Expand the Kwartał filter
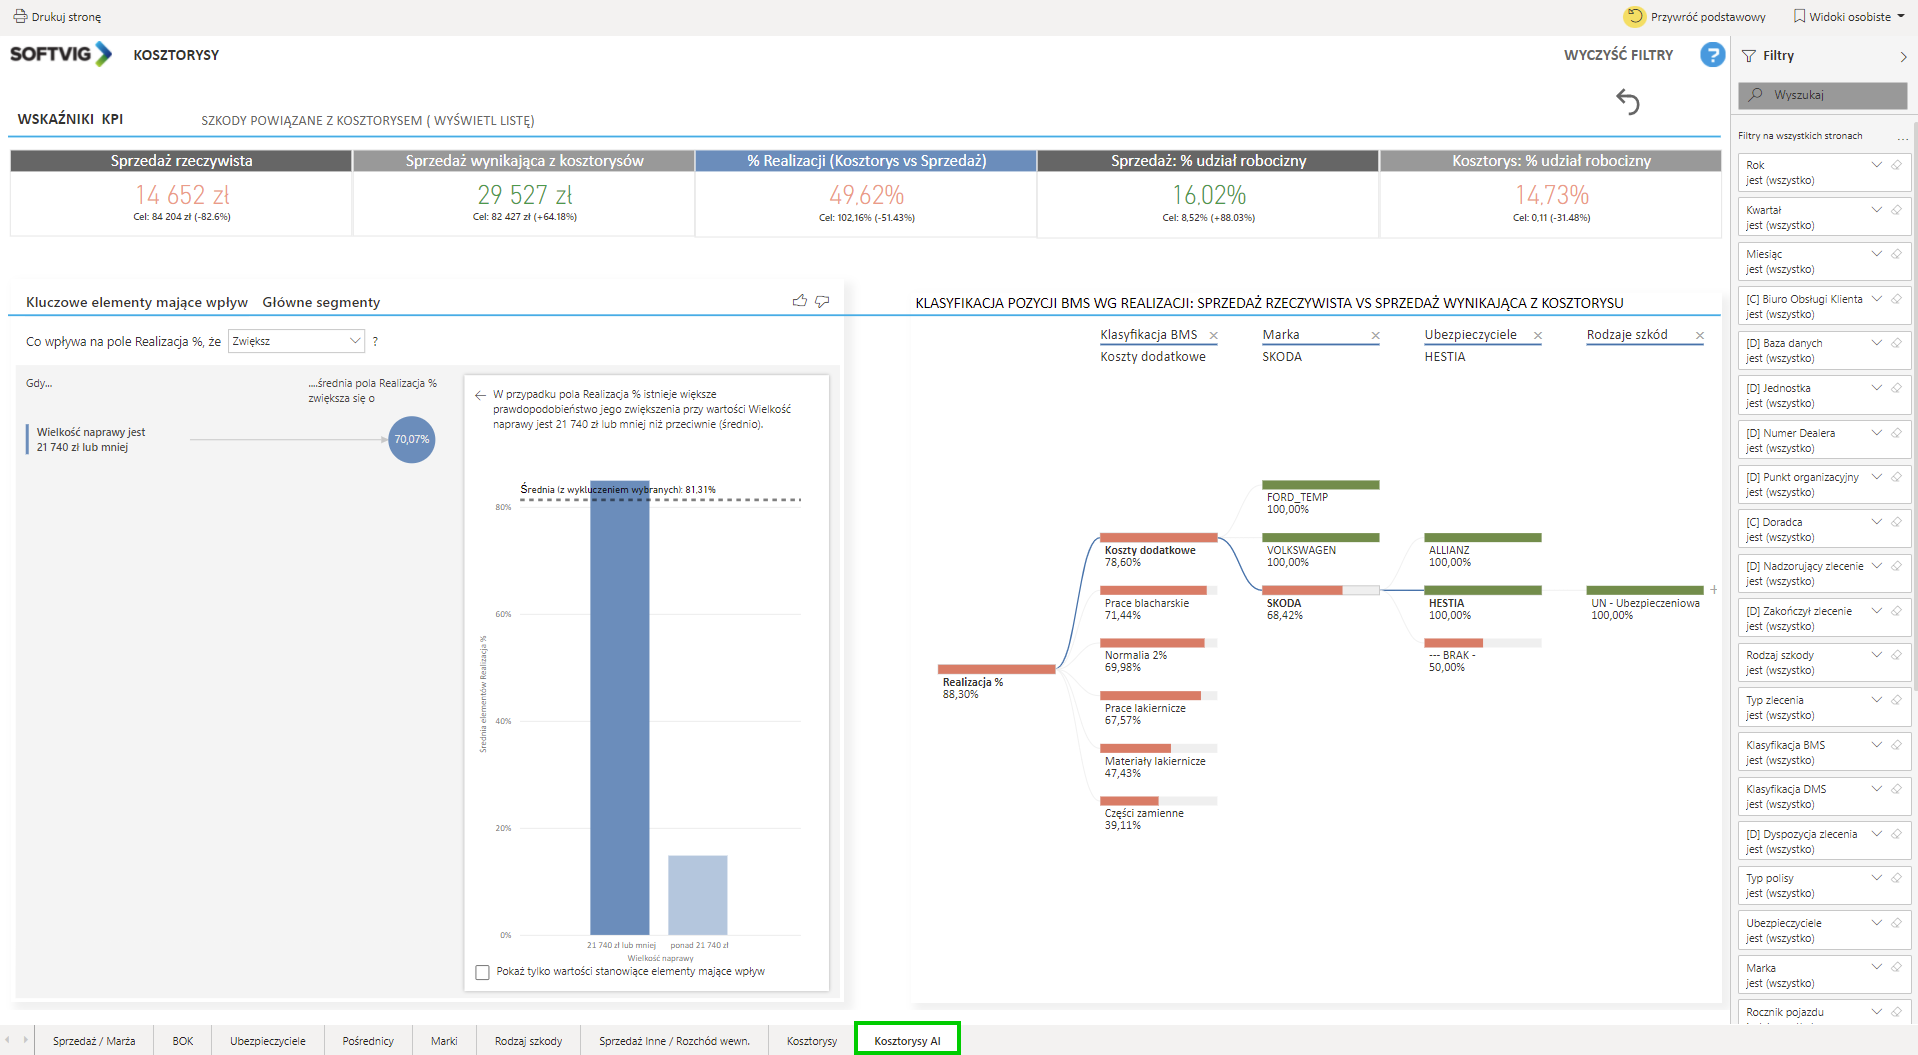Viewport: 1918px width, 1055px height. 1877,209
